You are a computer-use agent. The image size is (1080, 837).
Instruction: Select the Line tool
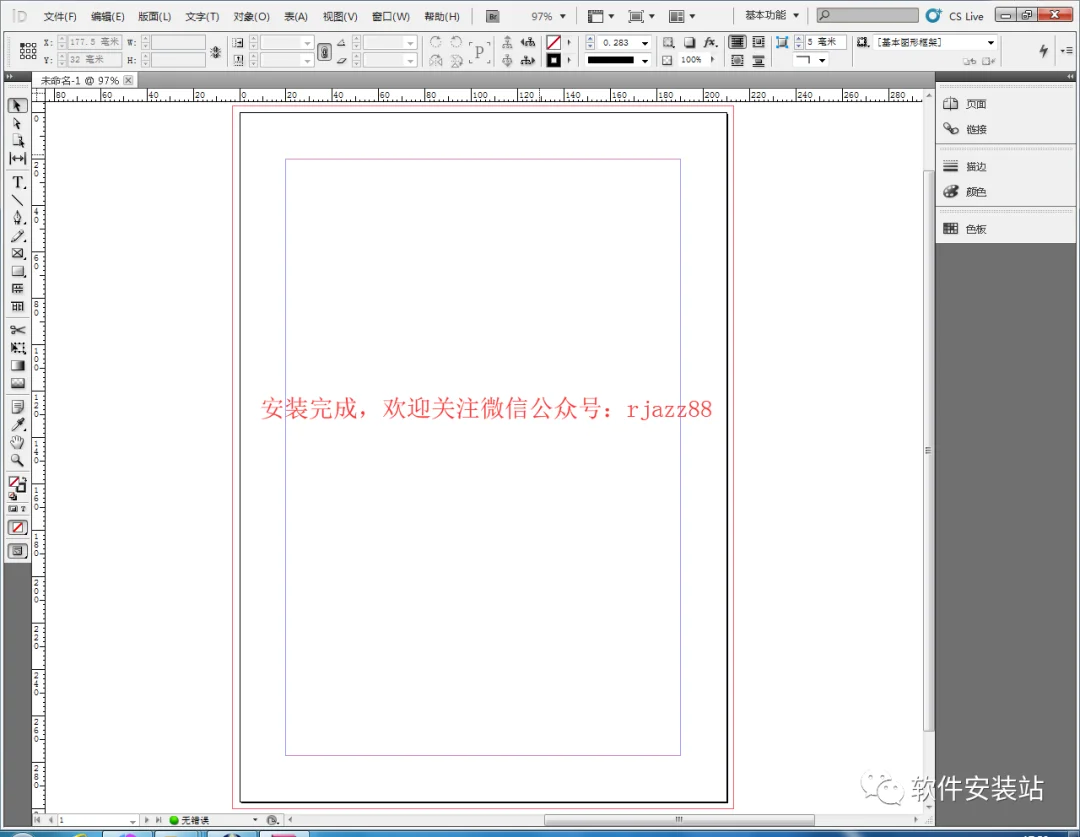click(17, 200)
